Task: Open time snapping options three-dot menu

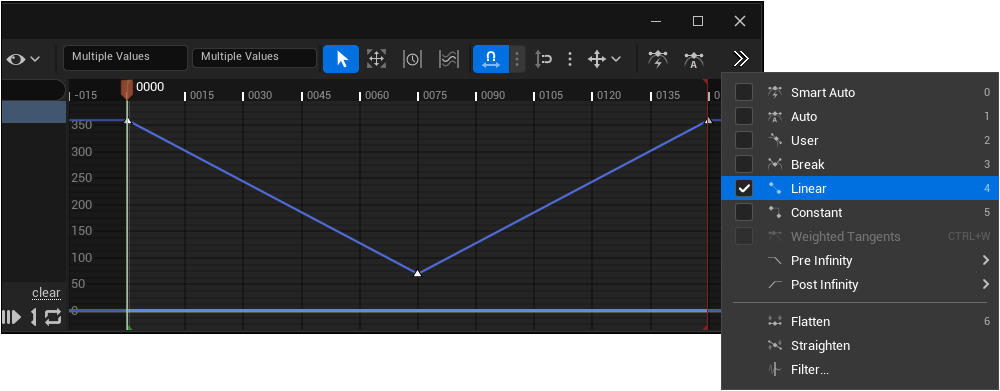Action: click(x=517, y=59)
